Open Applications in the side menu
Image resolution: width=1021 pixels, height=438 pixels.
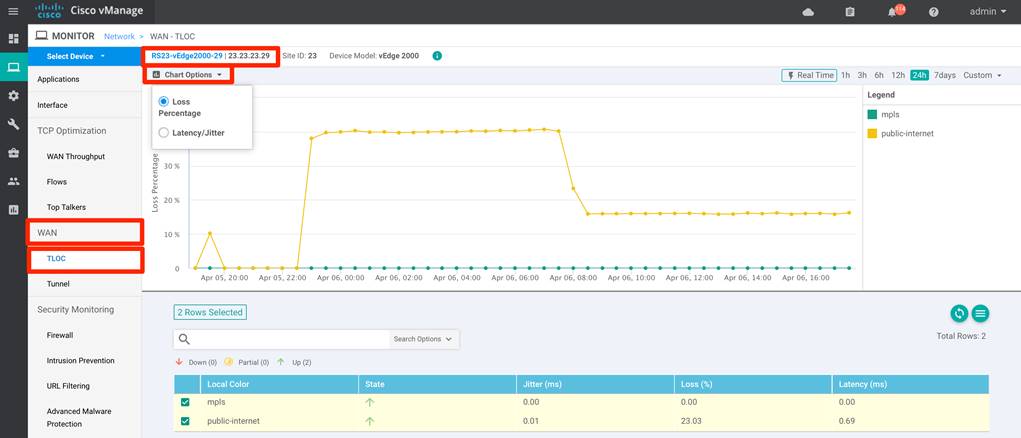coord(59,79)
